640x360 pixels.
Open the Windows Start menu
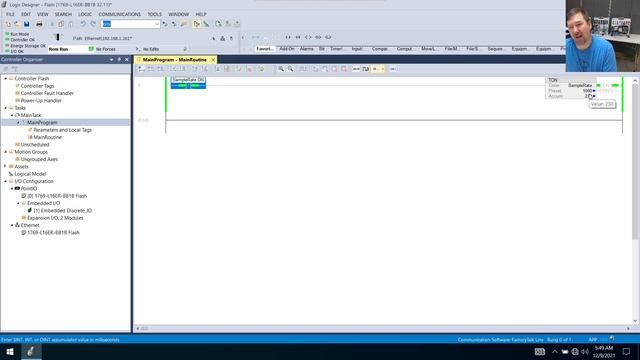click(x=10, y=351)
